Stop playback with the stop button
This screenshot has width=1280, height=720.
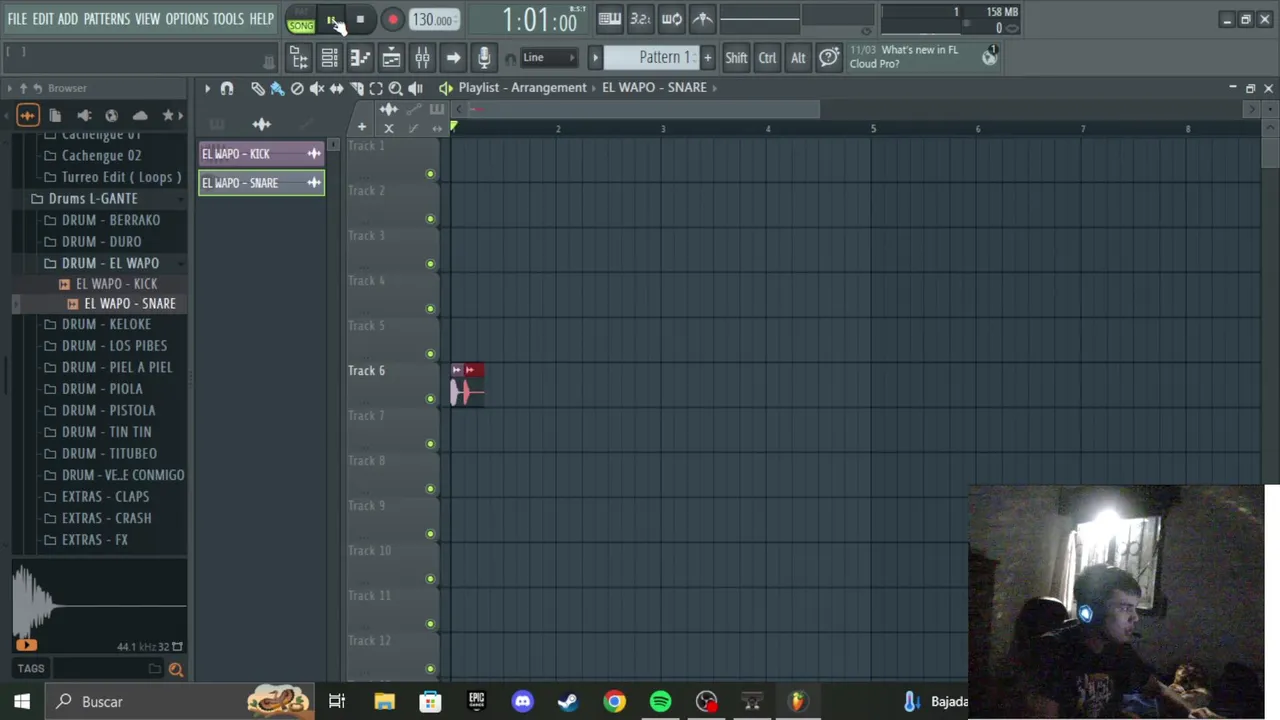point(360,19)
